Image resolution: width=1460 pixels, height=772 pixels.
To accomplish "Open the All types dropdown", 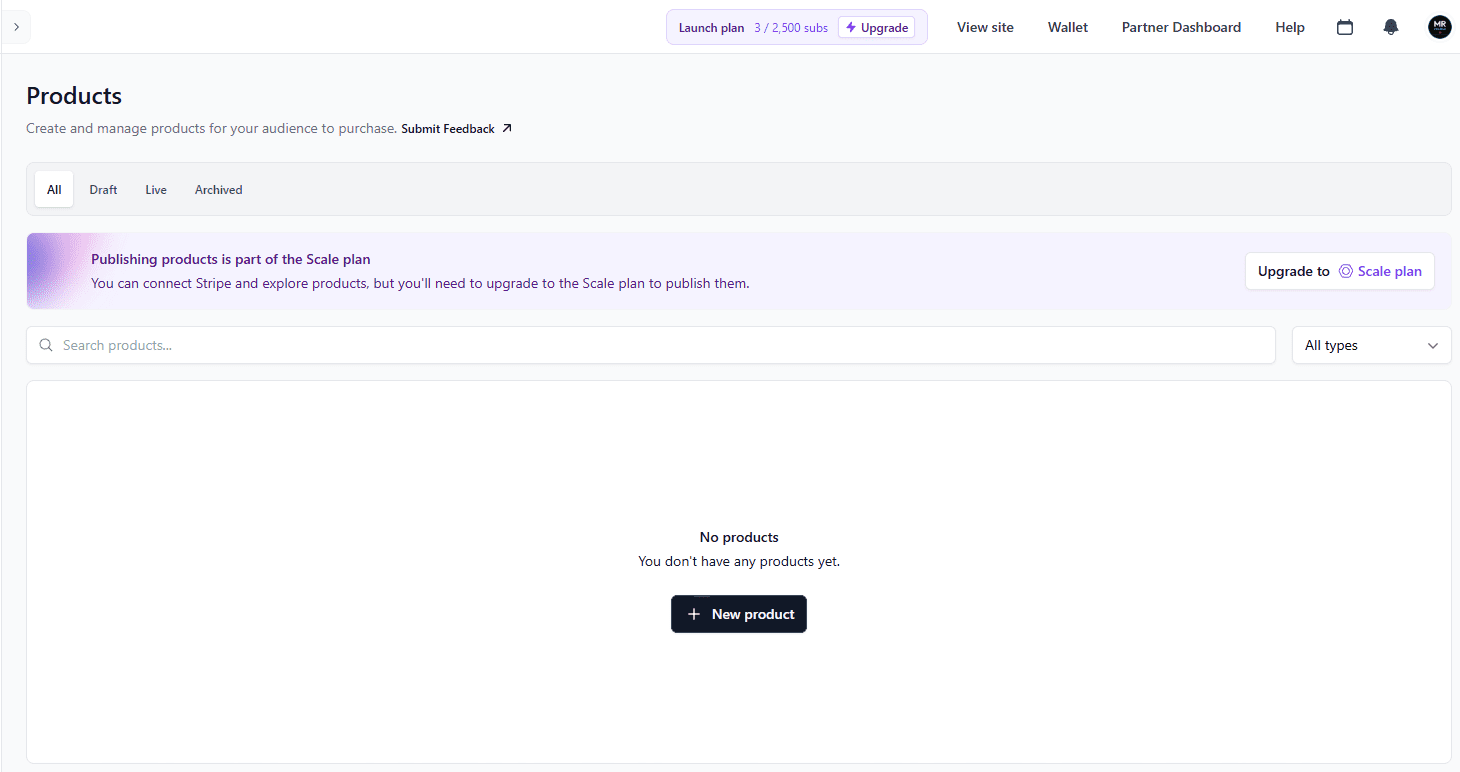I will coord(1371,345).
